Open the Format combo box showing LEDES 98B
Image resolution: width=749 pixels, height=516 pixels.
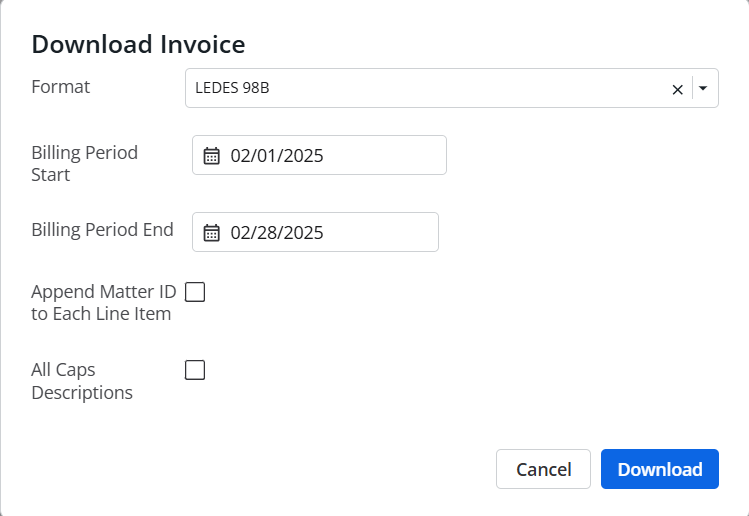tap(452, 88)
